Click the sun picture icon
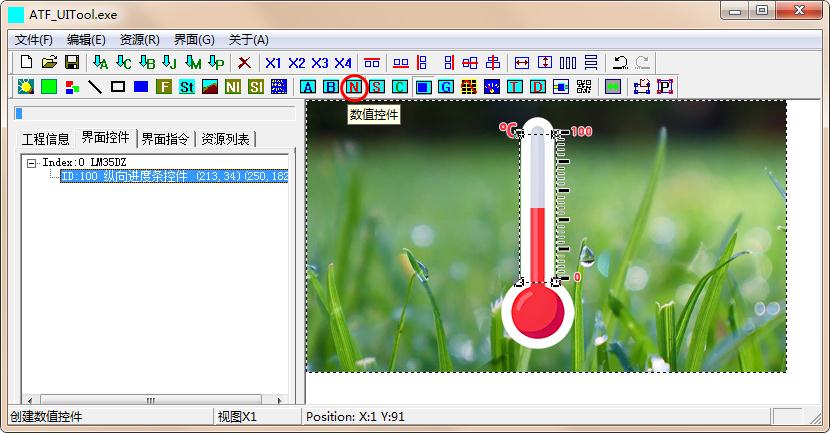 point(25,86)
